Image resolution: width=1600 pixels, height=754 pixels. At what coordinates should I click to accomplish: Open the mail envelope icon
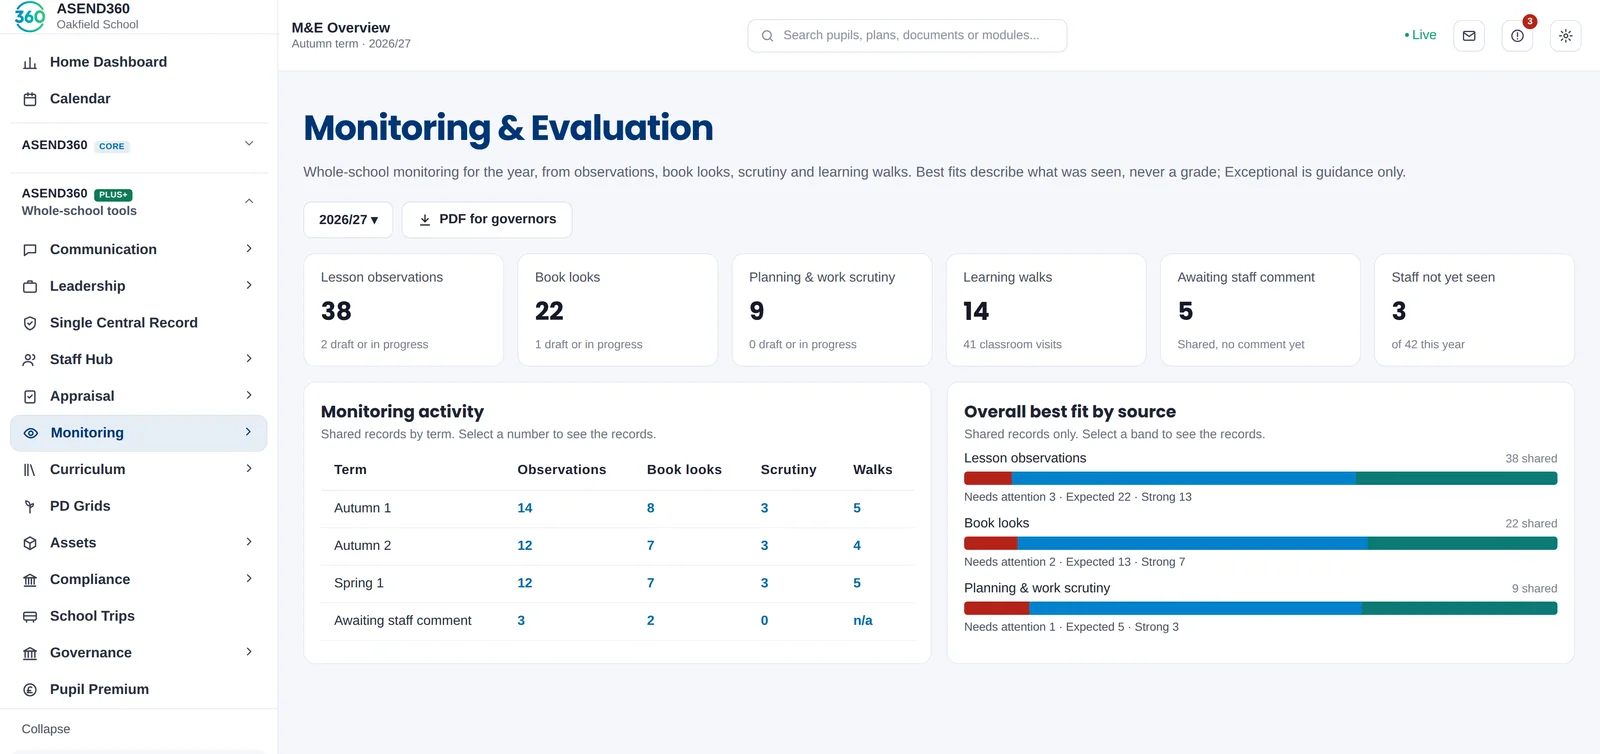(1469, 35)
